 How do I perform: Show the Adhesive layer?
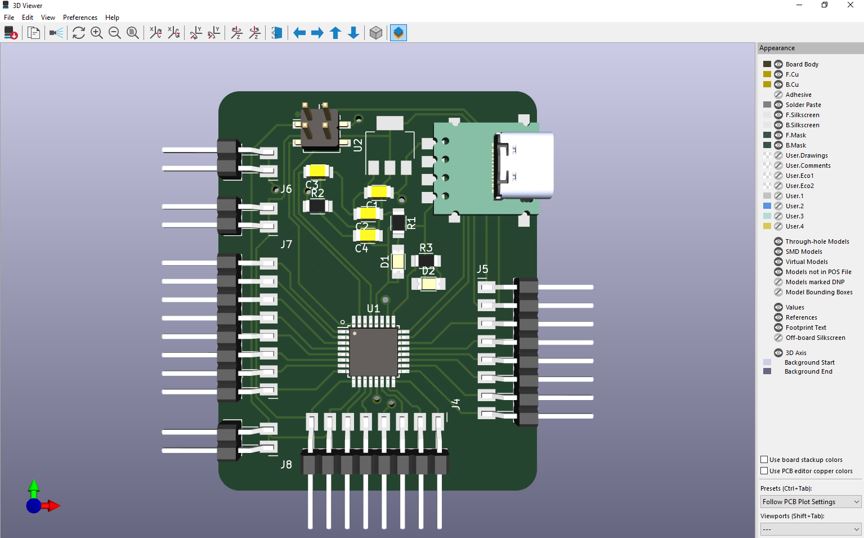point(778,95)
